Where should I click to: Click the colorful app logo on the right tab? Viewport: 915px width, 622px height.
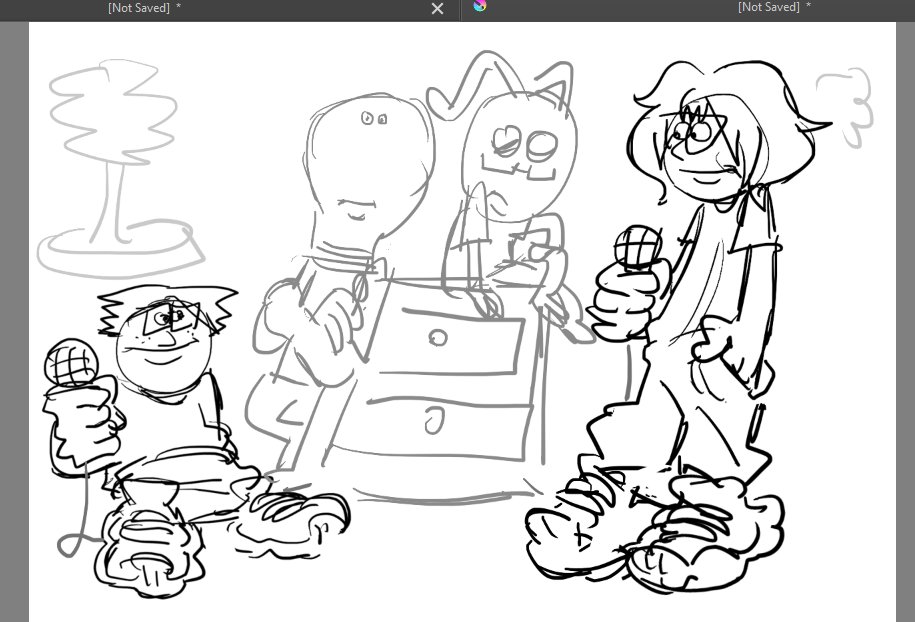[480, 5]
